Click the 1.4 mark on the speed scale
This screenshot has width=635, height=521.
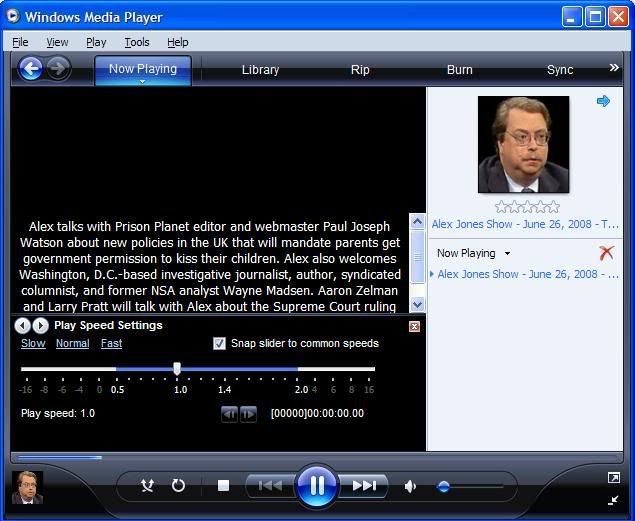[224, 390]
